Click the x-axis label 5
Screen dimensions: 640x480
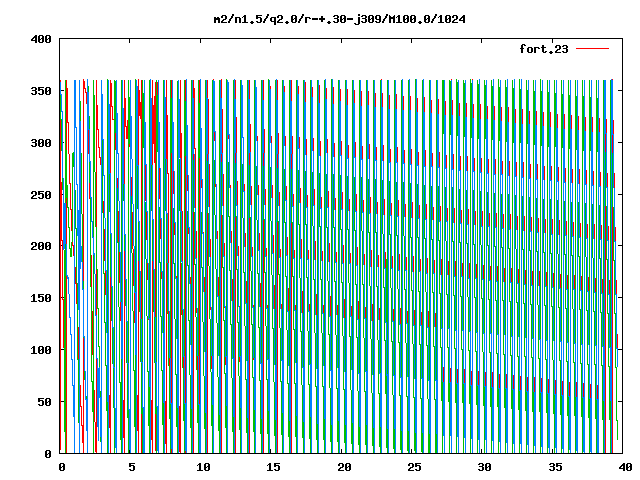click(131, 467)
